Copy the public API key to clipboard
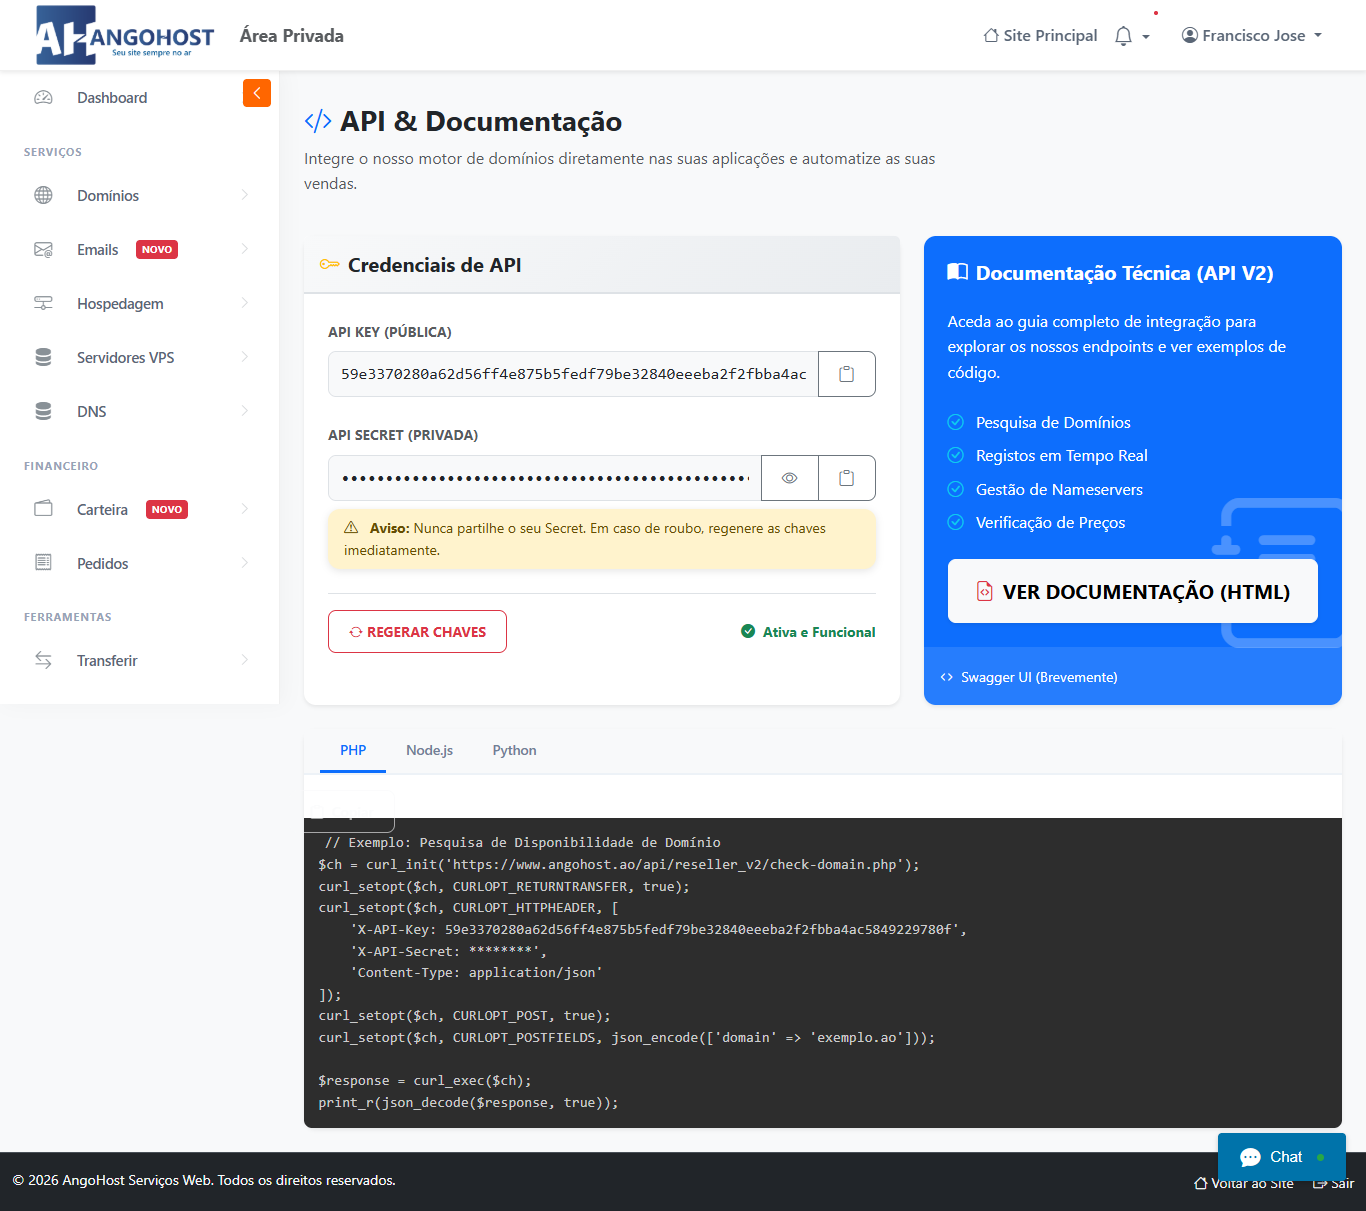Screen dimensions: 1366x1211 click(x=846, y=374)
